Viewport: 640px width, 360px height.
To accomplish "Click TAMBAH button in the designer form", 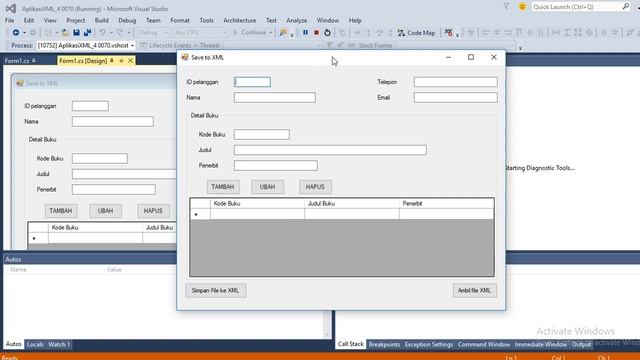I will point(61,211).
